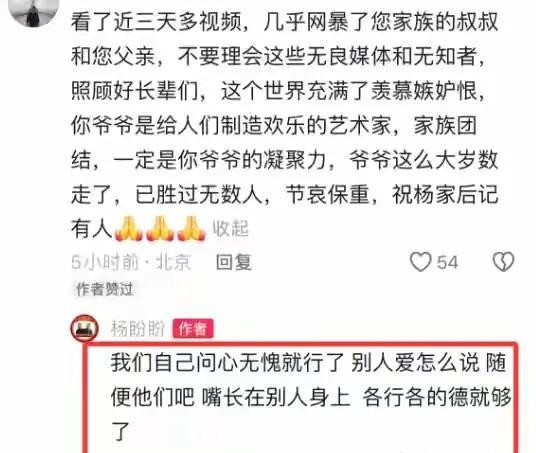This screenshot has height=453, width=536.
Task: Reply to the comment using 回复
Action: tap(234, 262)
